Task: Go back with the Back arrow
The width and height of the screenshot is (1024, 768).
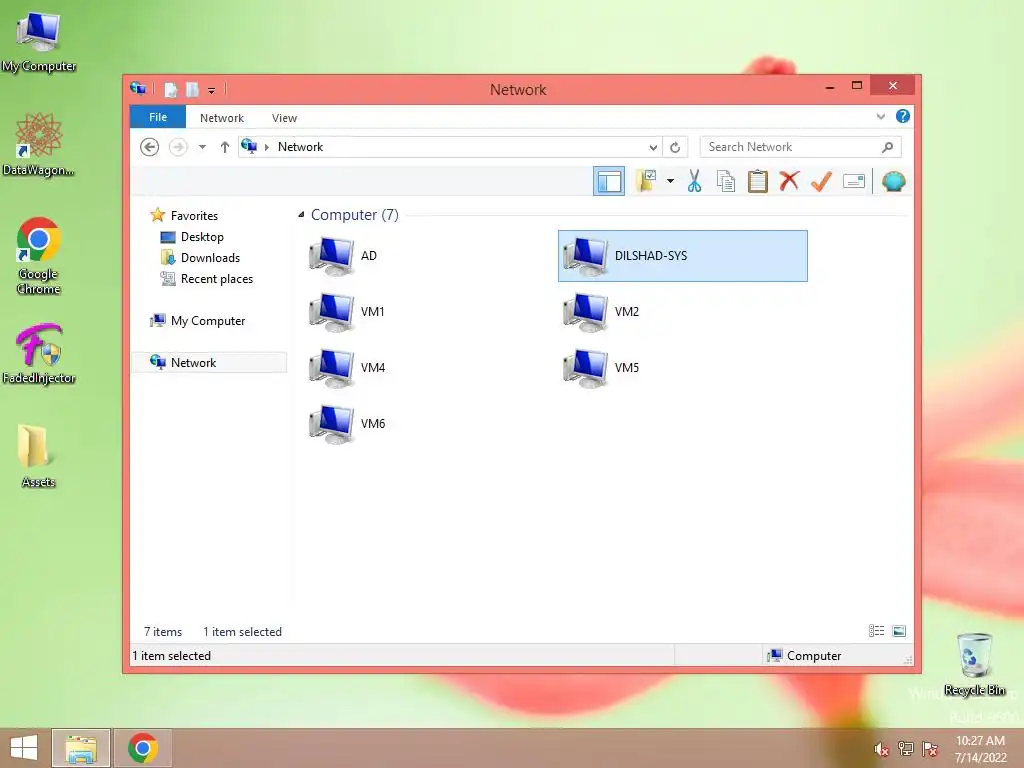Action: [x=150, y=147]
